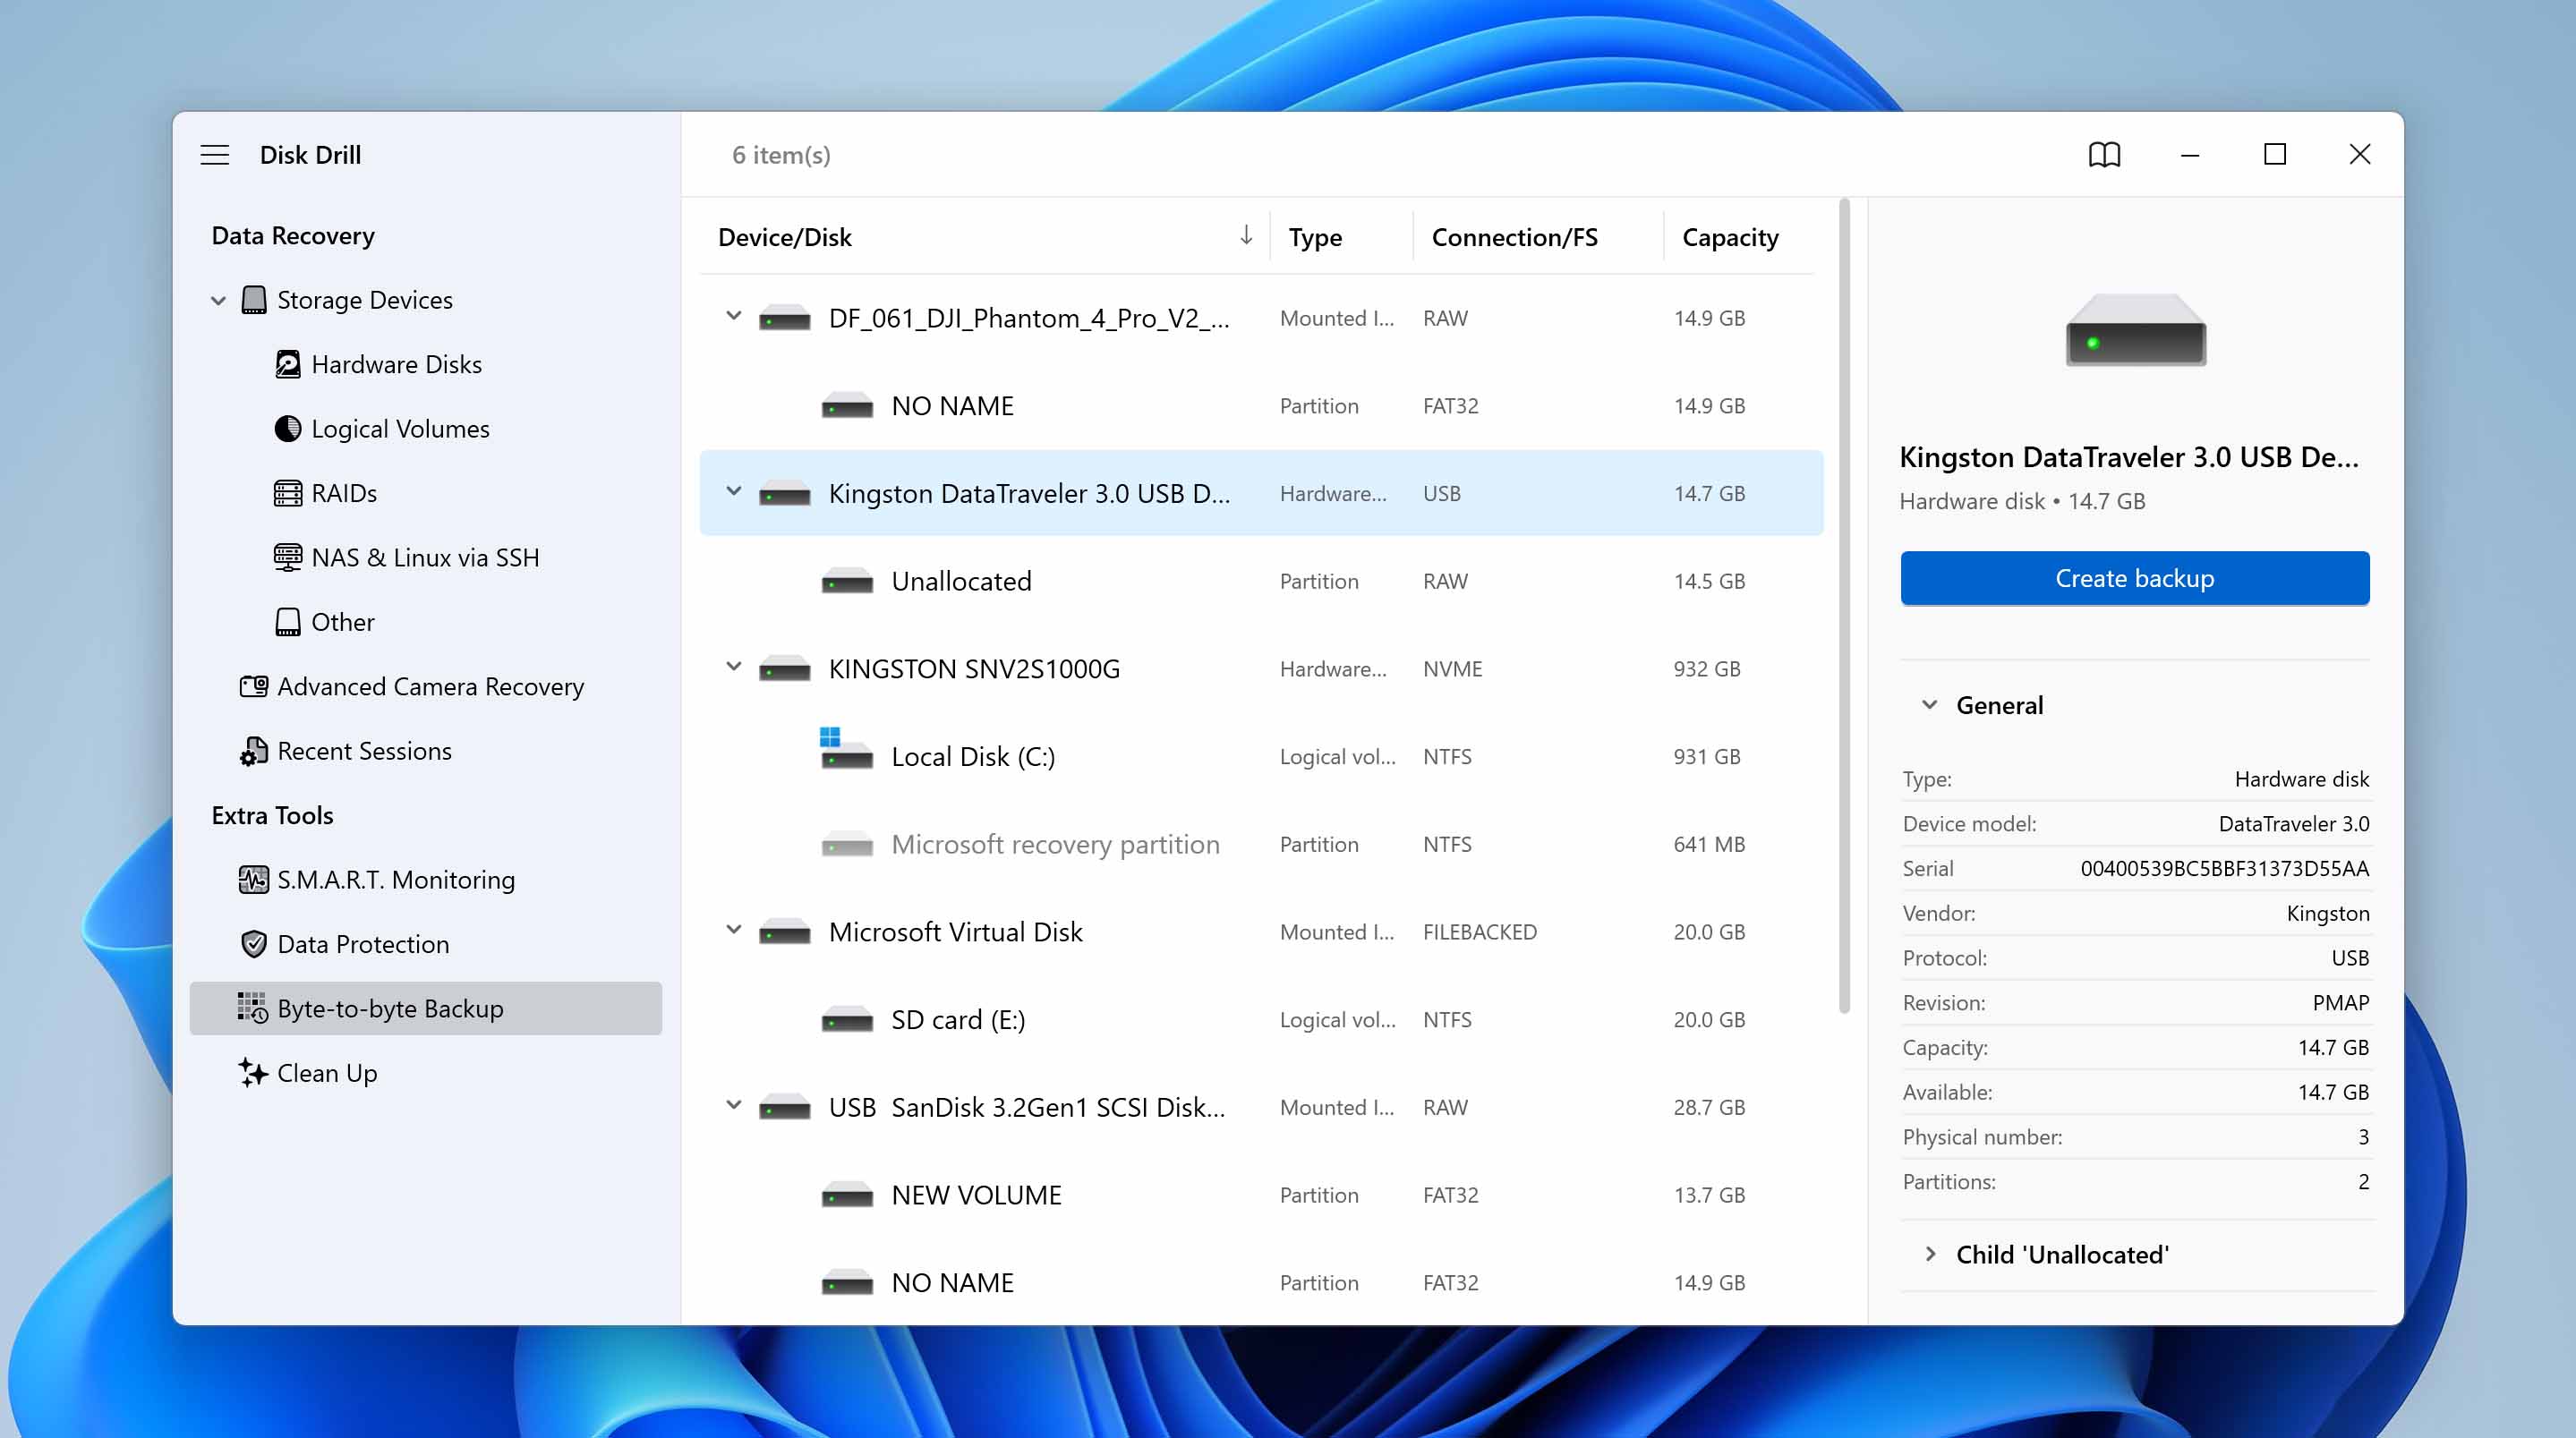Image resolution: width=2576 pixels, height=1438 pixels.
Task: Click the Kingston DataTraveler title in details panel
Action: (x=2128, y=457)
